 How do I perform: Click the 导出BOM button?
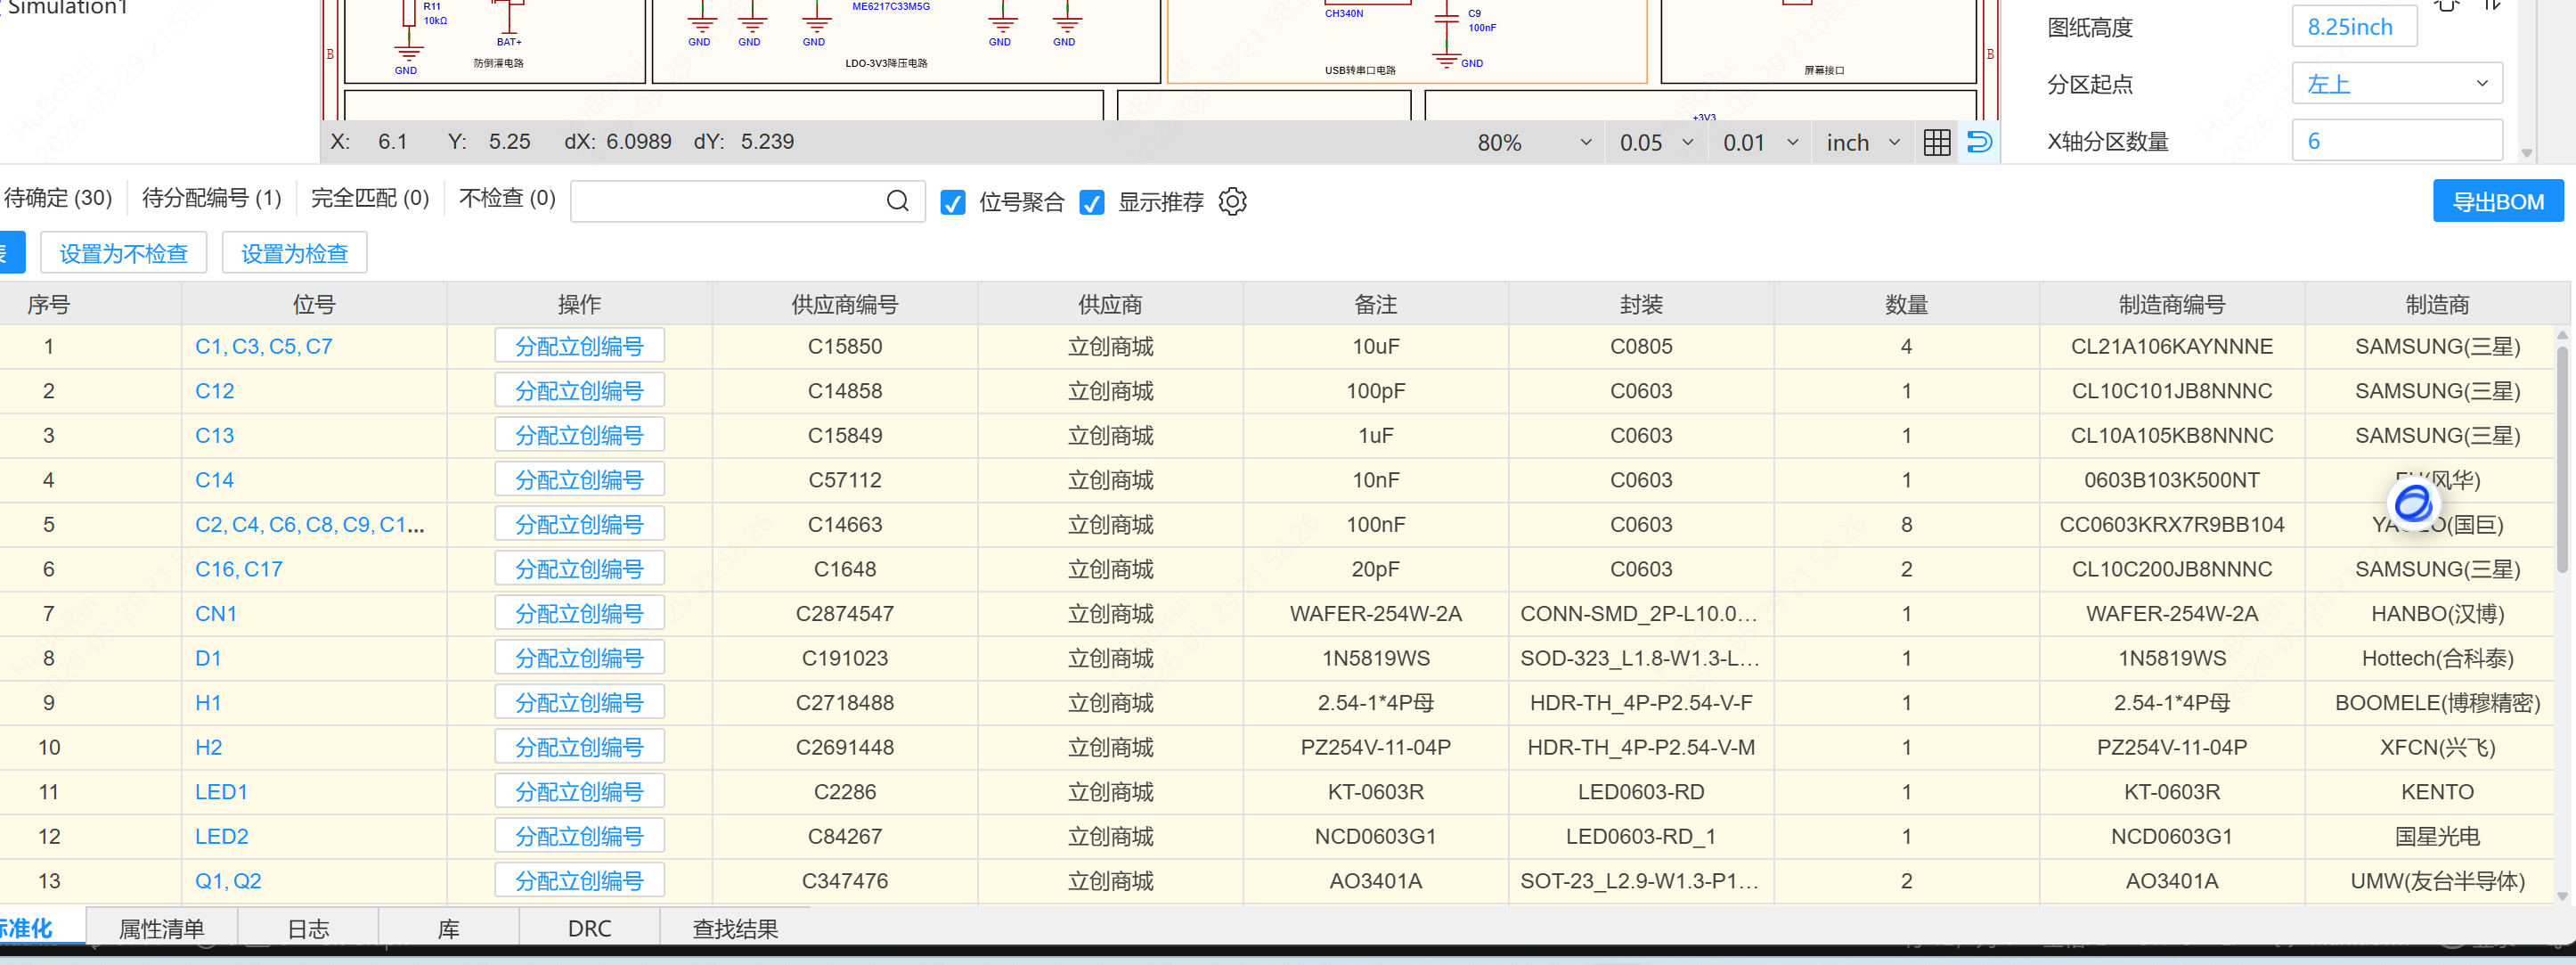[2497, 202]
